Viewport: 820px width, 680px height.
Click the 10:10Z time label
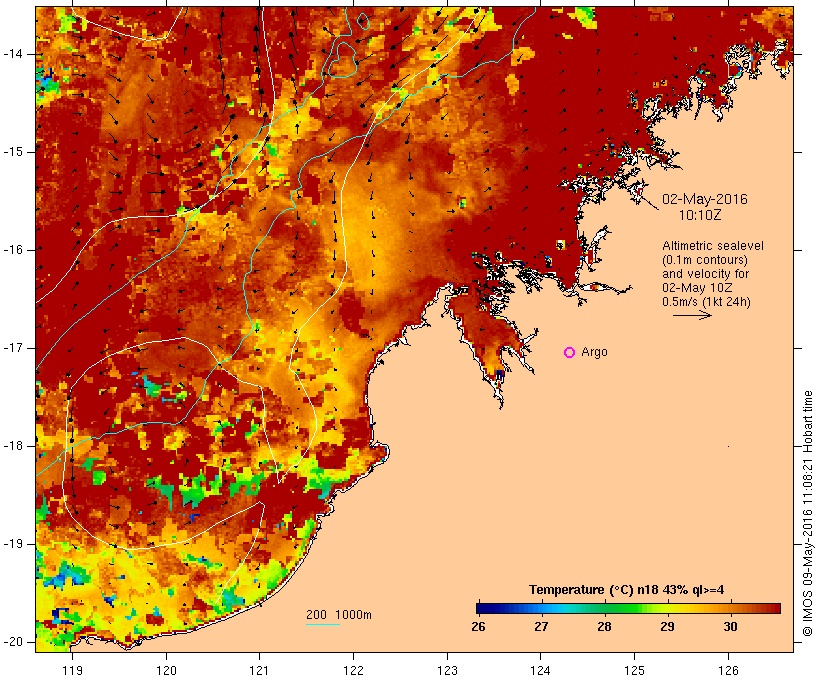[x=700, y=215]
